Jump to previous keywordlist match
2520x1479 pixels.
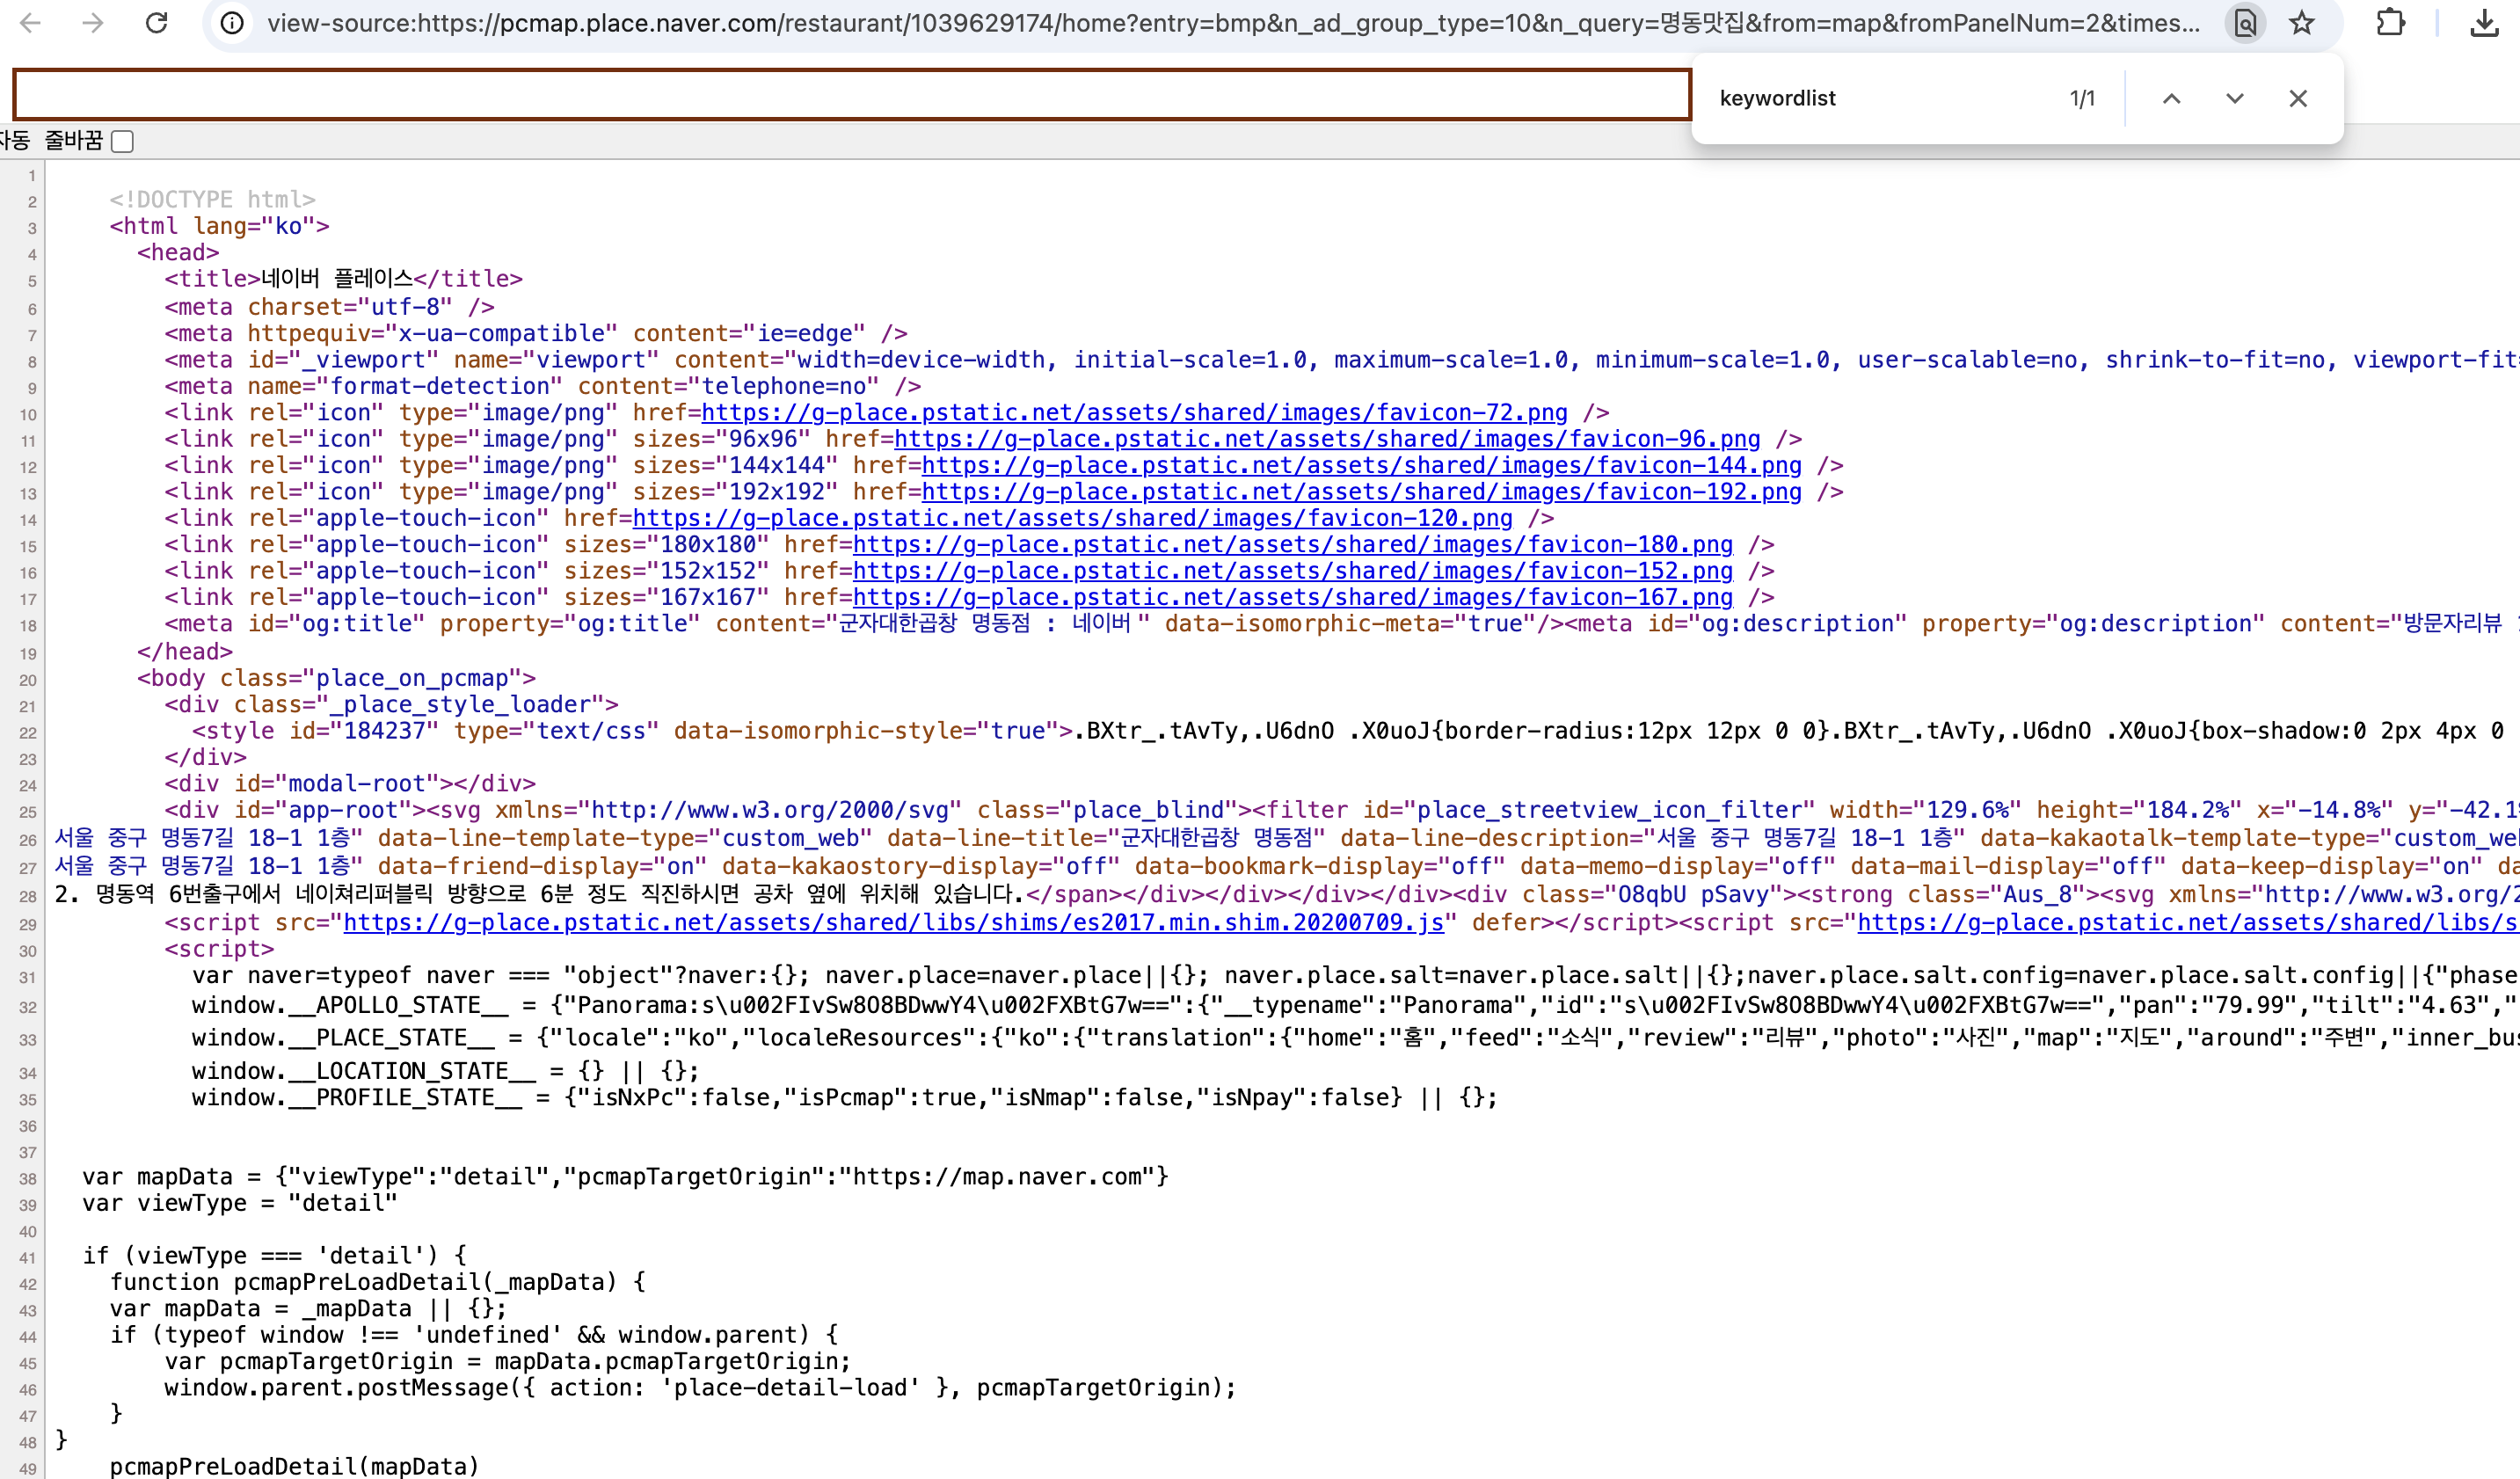[x=2171, y=98]
